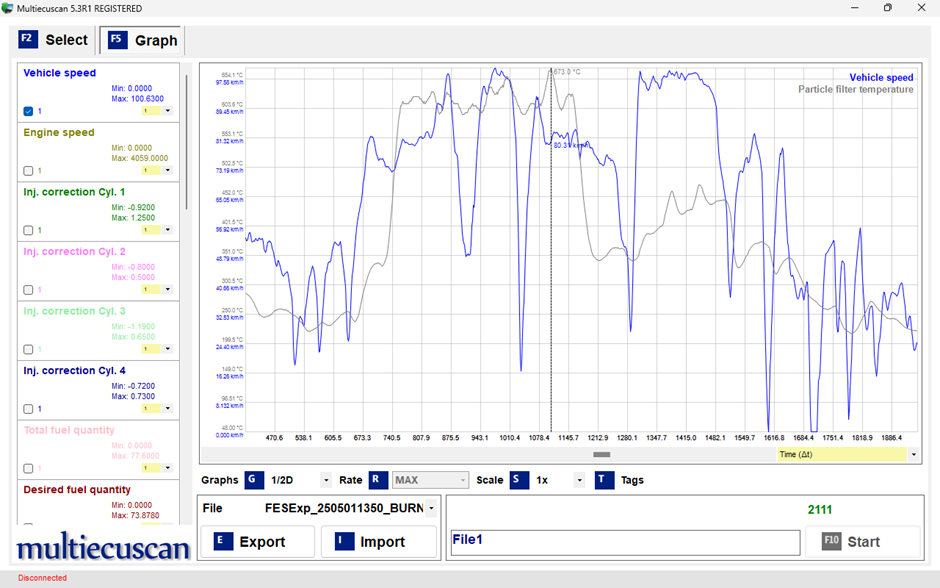
Task: Click the S key icon beside Scale
Action: [519, 480]
